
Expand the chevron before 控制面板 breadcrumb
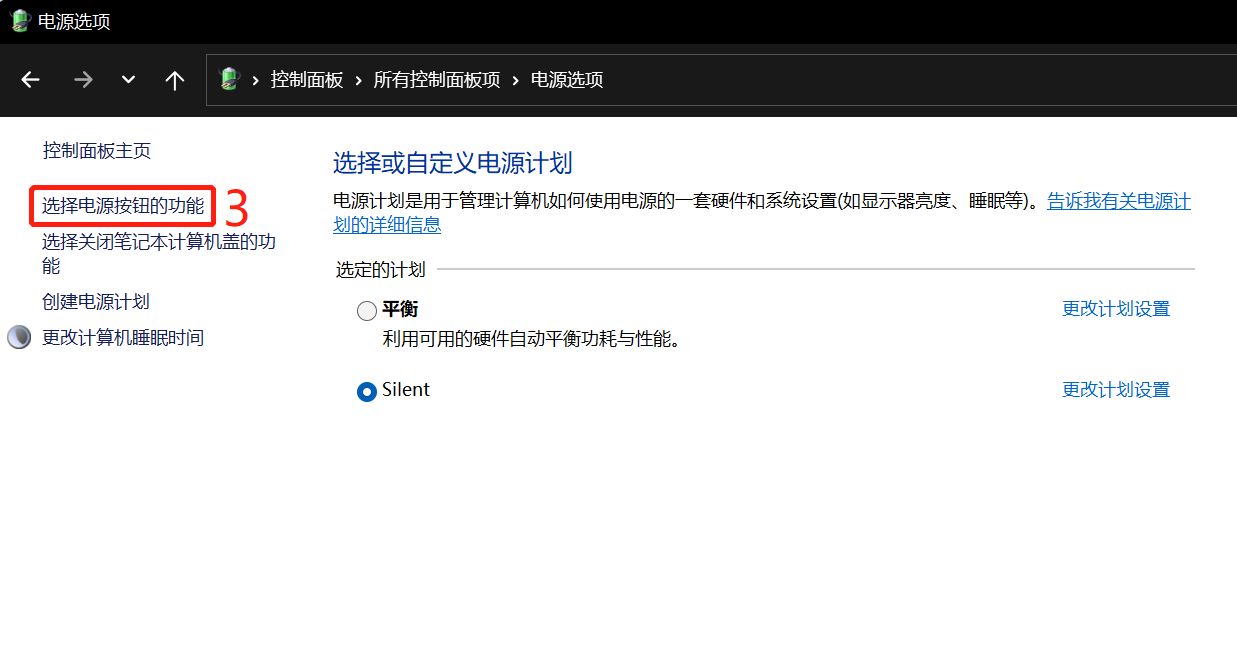click(256, 80)
